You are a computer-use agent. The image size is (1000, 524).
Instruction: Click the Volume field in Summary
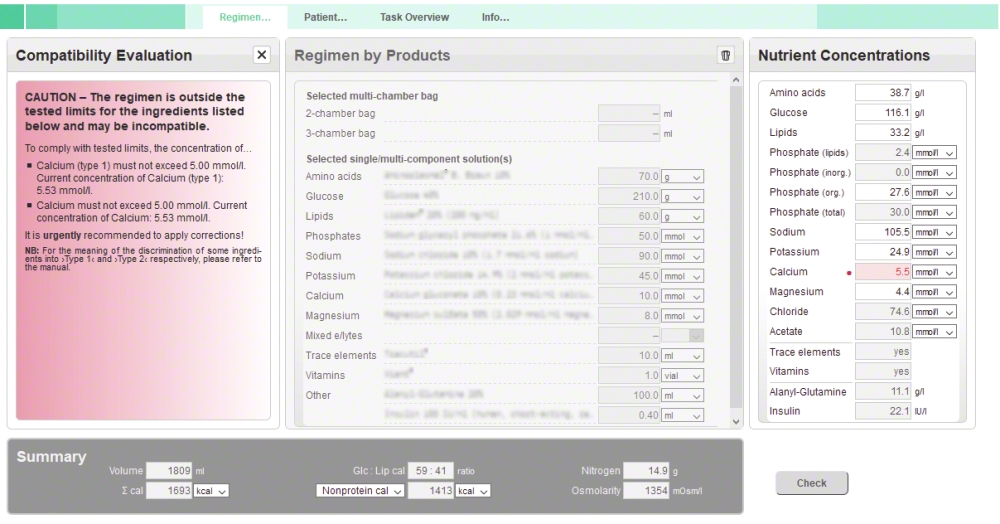[168, 471]
